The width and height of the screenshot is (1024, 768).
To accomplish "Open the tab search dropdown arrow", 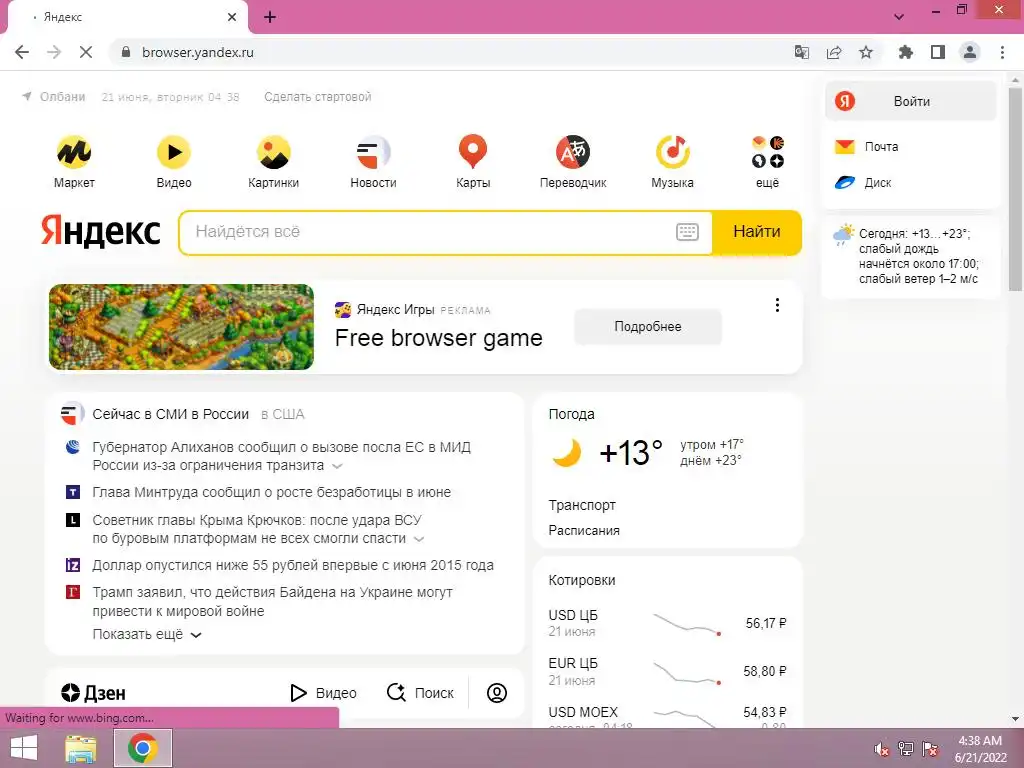I will 899,16.
